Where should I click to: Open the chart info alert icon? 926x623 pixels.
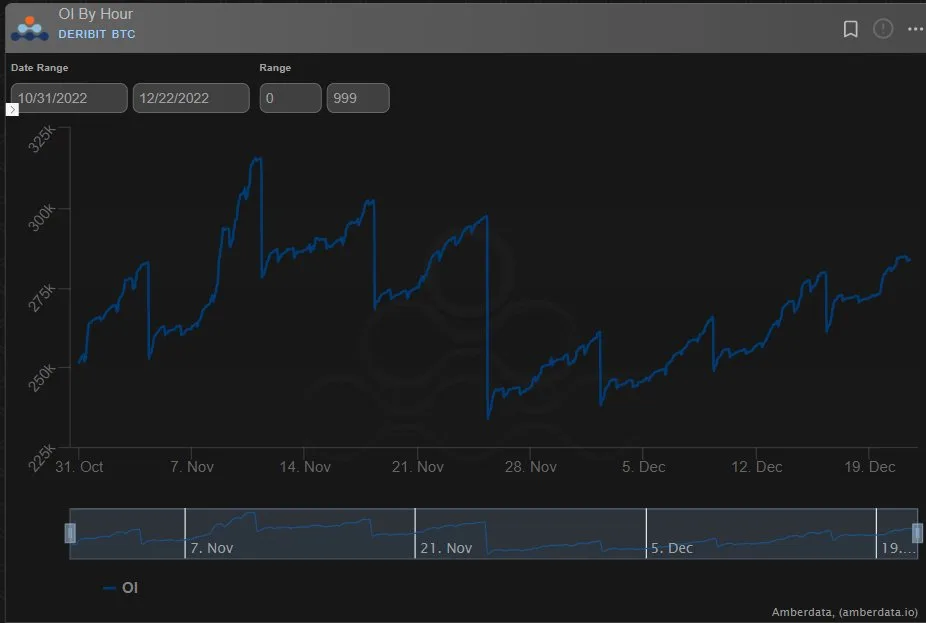pyautogui.click(x=883, y=28)
